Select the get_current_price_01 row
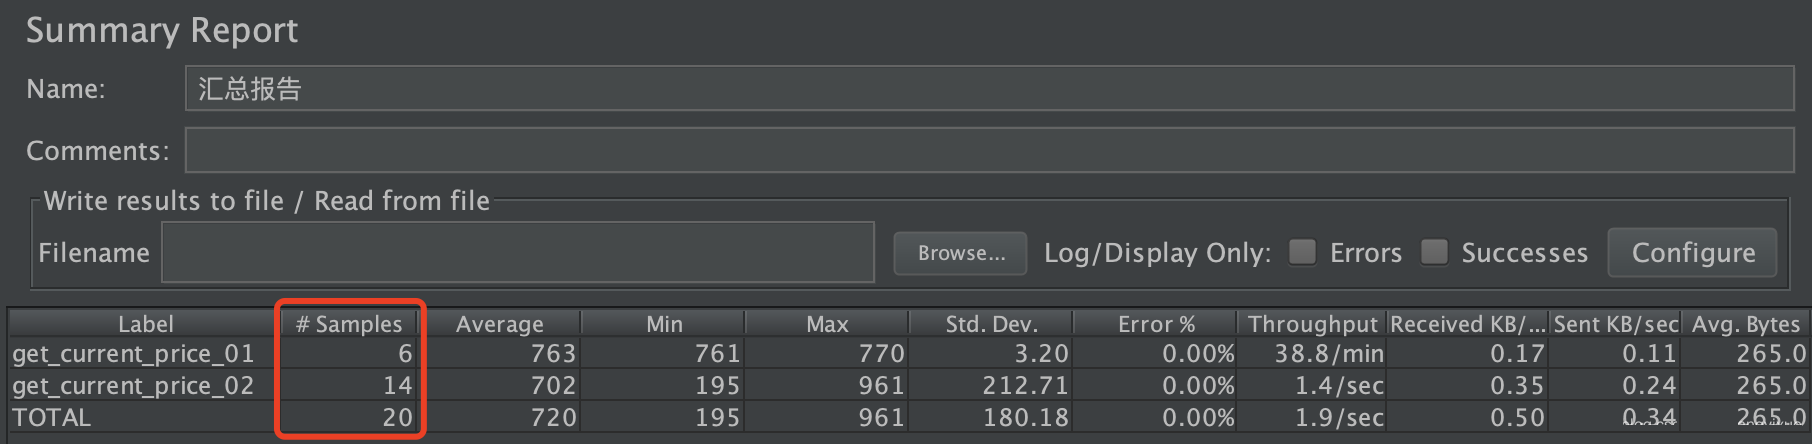 tap(133, 354)
